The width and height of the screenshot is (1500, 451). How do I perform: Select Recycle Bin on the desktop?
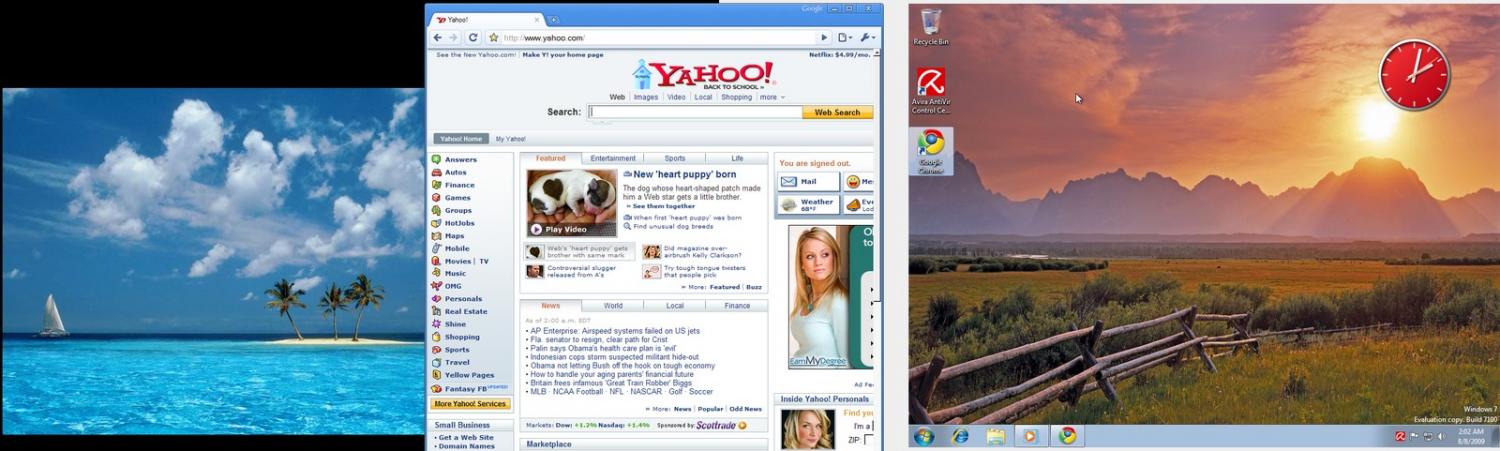930,27
